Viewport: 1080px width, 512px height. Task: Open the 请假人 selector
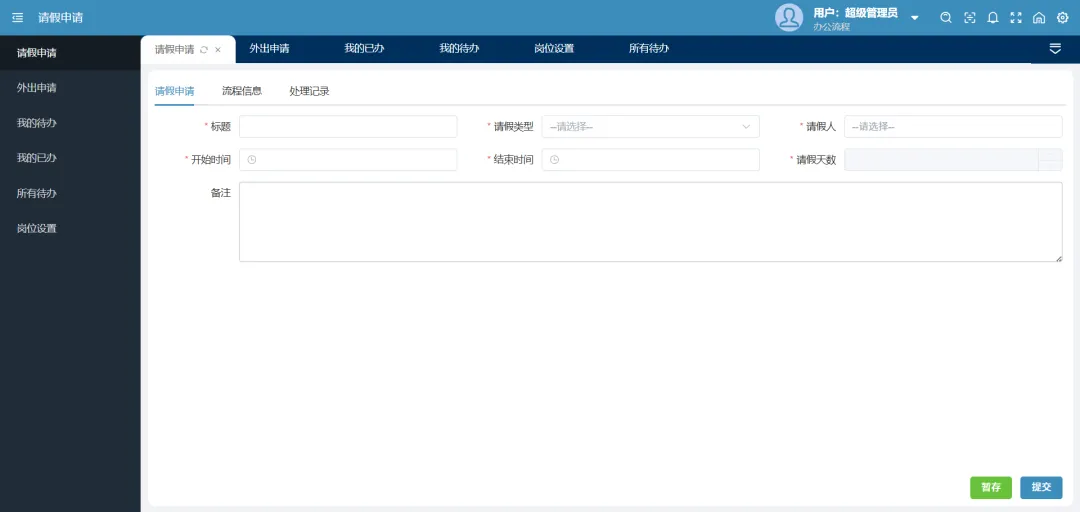pos(953,127)
